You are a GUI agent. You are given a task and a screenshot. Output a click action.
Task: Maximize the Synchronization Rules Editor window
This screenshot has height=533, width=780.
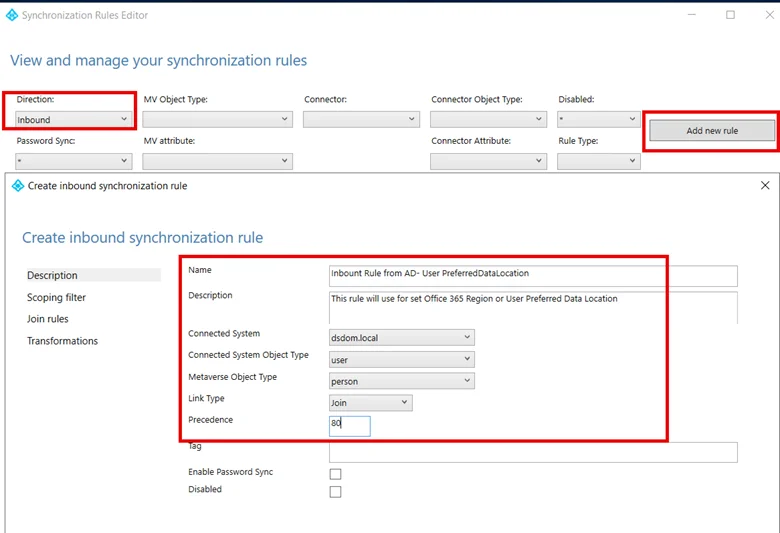[730, 15]
